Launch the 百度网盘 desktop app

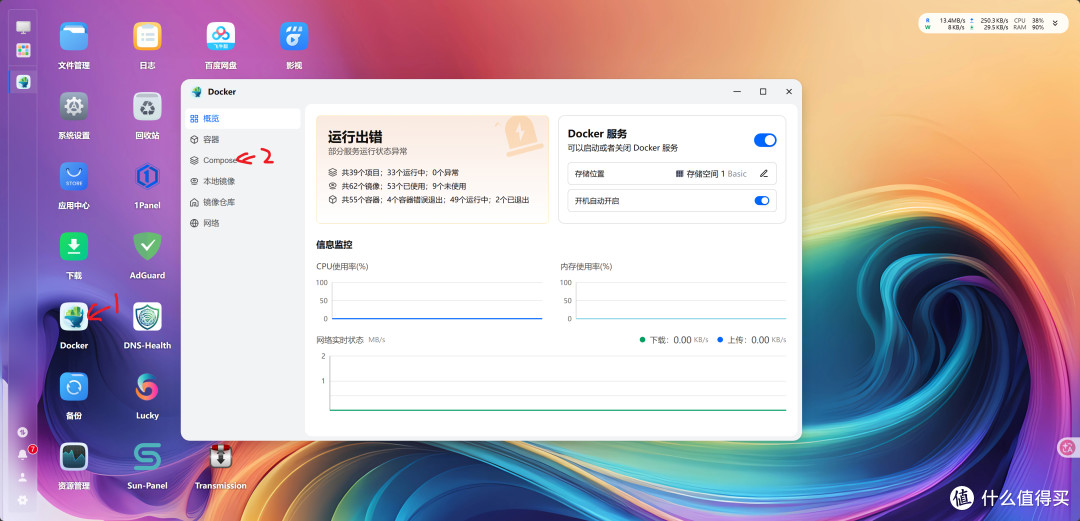(220, 37)
